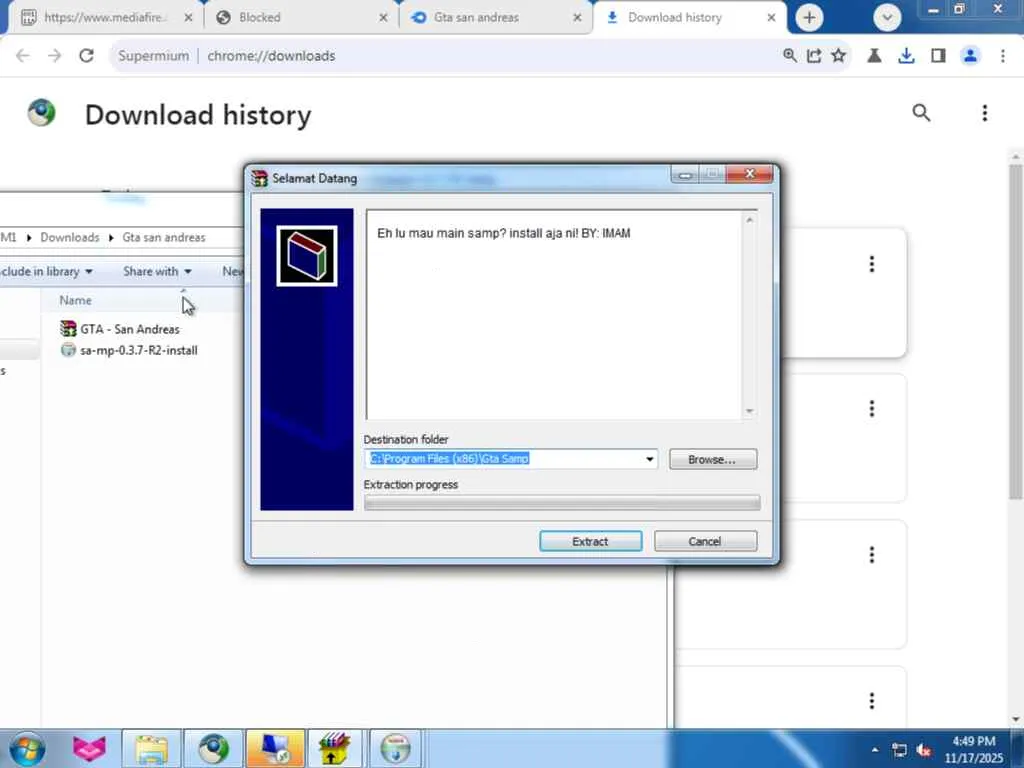This screenshot has height=768, width=1024.
Task: Open the pink cat app on the taskbar
Action: (x=89, y=749)
